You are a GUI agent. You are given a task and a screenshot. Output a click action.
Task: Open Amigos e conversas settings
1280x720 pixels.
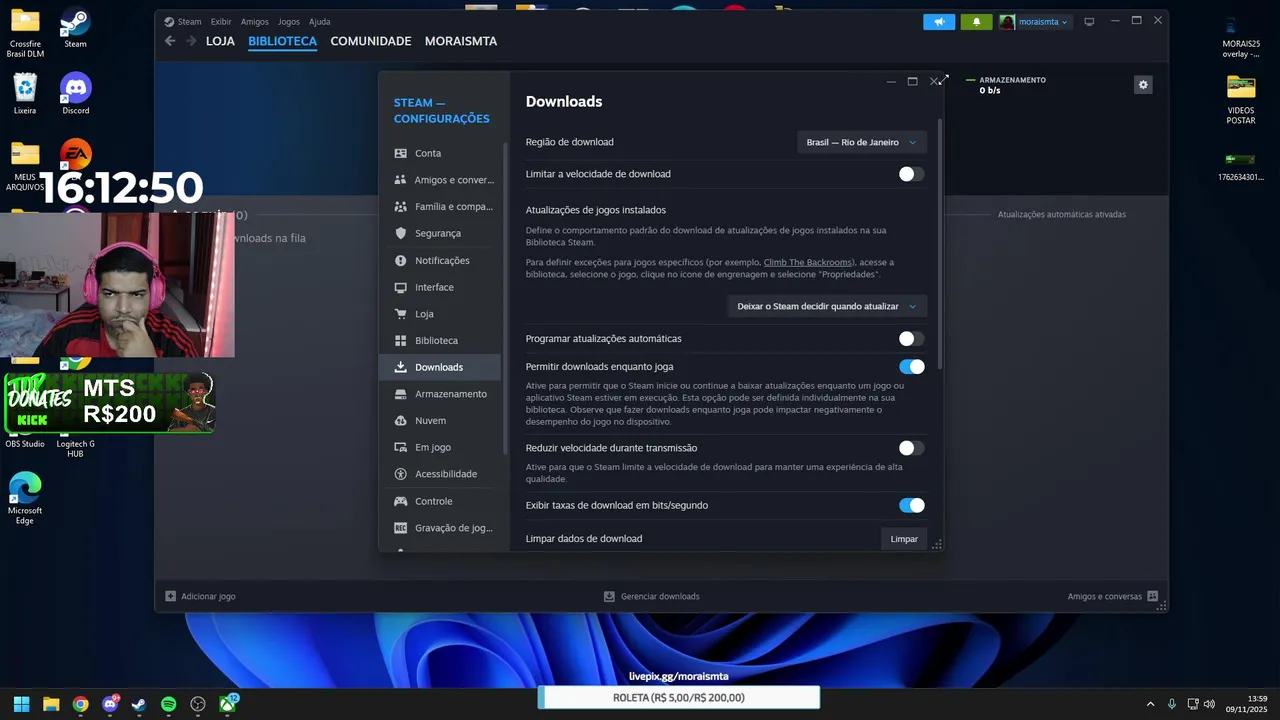[440, 180]
